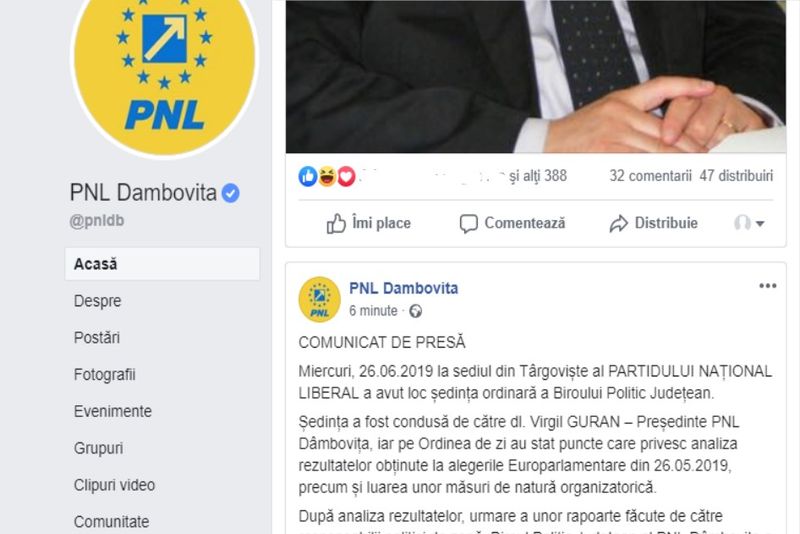Click the blue verified badge next to PNL Dambovita
800x534 pixels.
(x=231, y=193)
